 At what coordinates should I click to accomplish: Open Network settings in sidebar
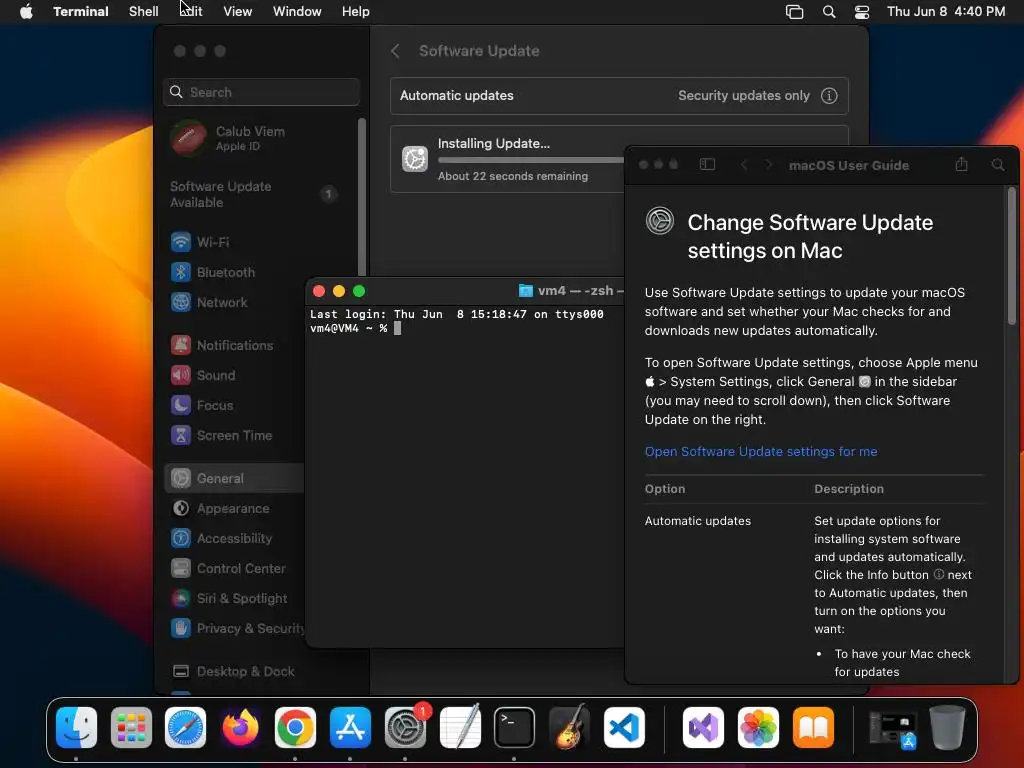pyautogui.click(x=210, y=302)
